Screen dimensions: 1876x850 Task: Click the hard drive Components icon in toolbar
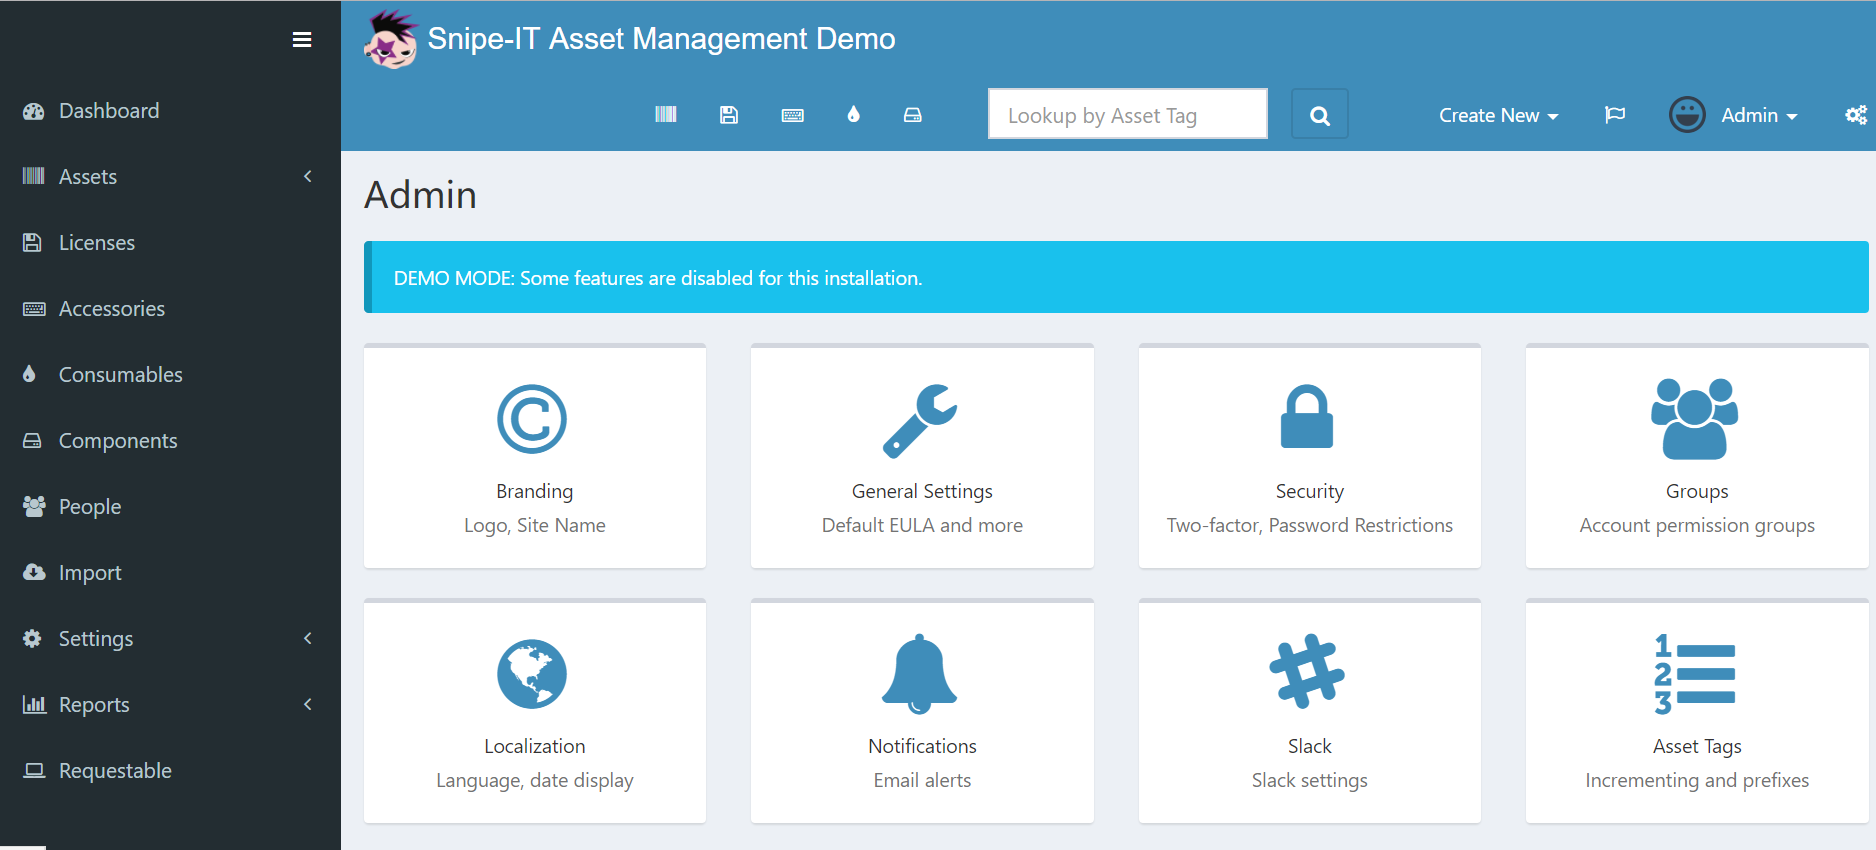pos(912,115)
